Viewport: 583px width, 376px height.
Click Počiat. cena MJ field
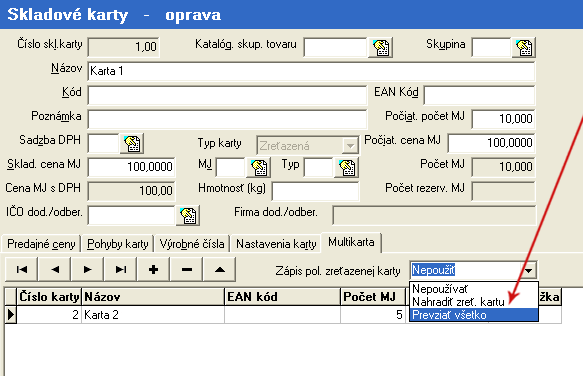coord(492,143)
